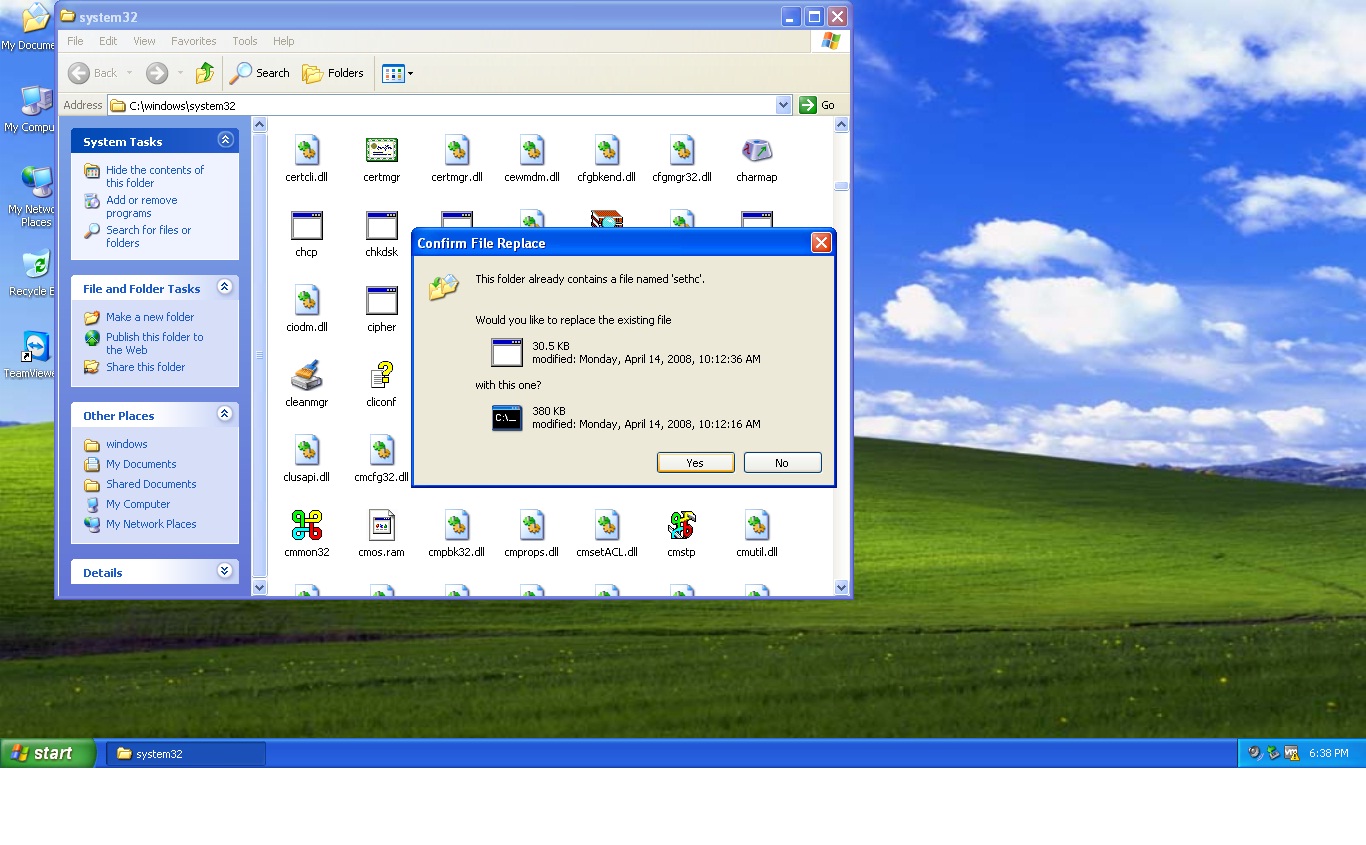
Task: Select the cmsetACL.dll file icon
Action: click(x=606, y=526)
